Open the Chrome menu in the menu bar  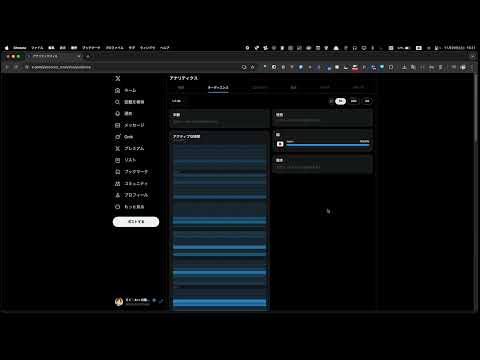click(20, 48)
